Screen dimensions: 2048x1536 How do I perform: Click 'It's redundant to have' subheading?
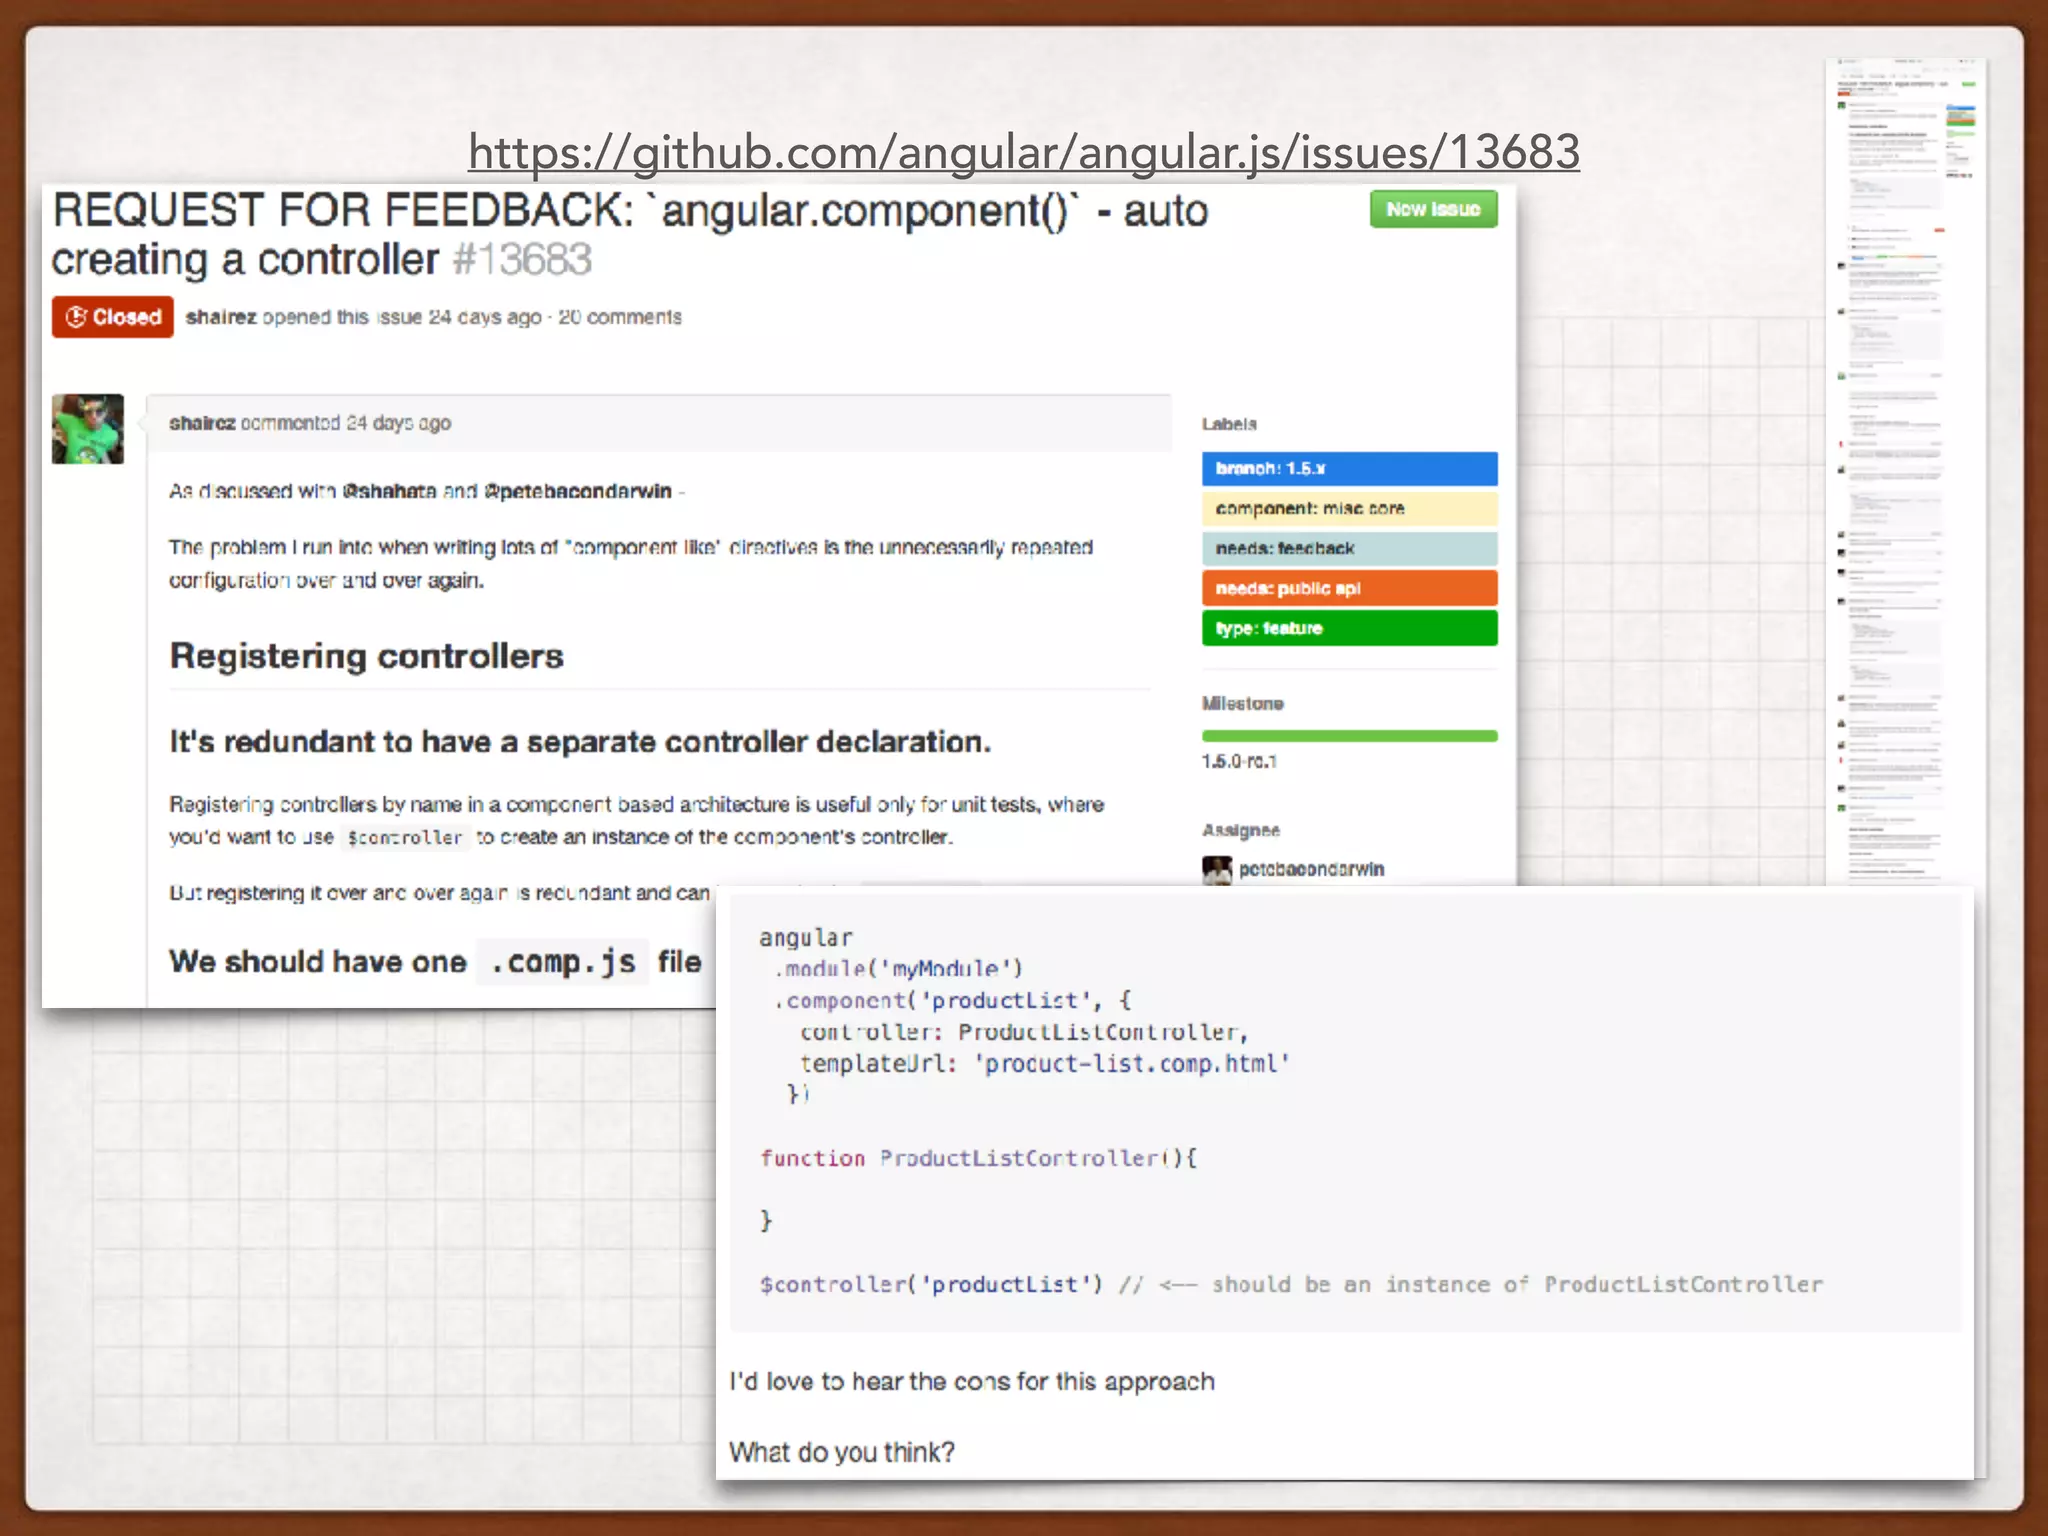pyautogui.click(x=580, y=742)
